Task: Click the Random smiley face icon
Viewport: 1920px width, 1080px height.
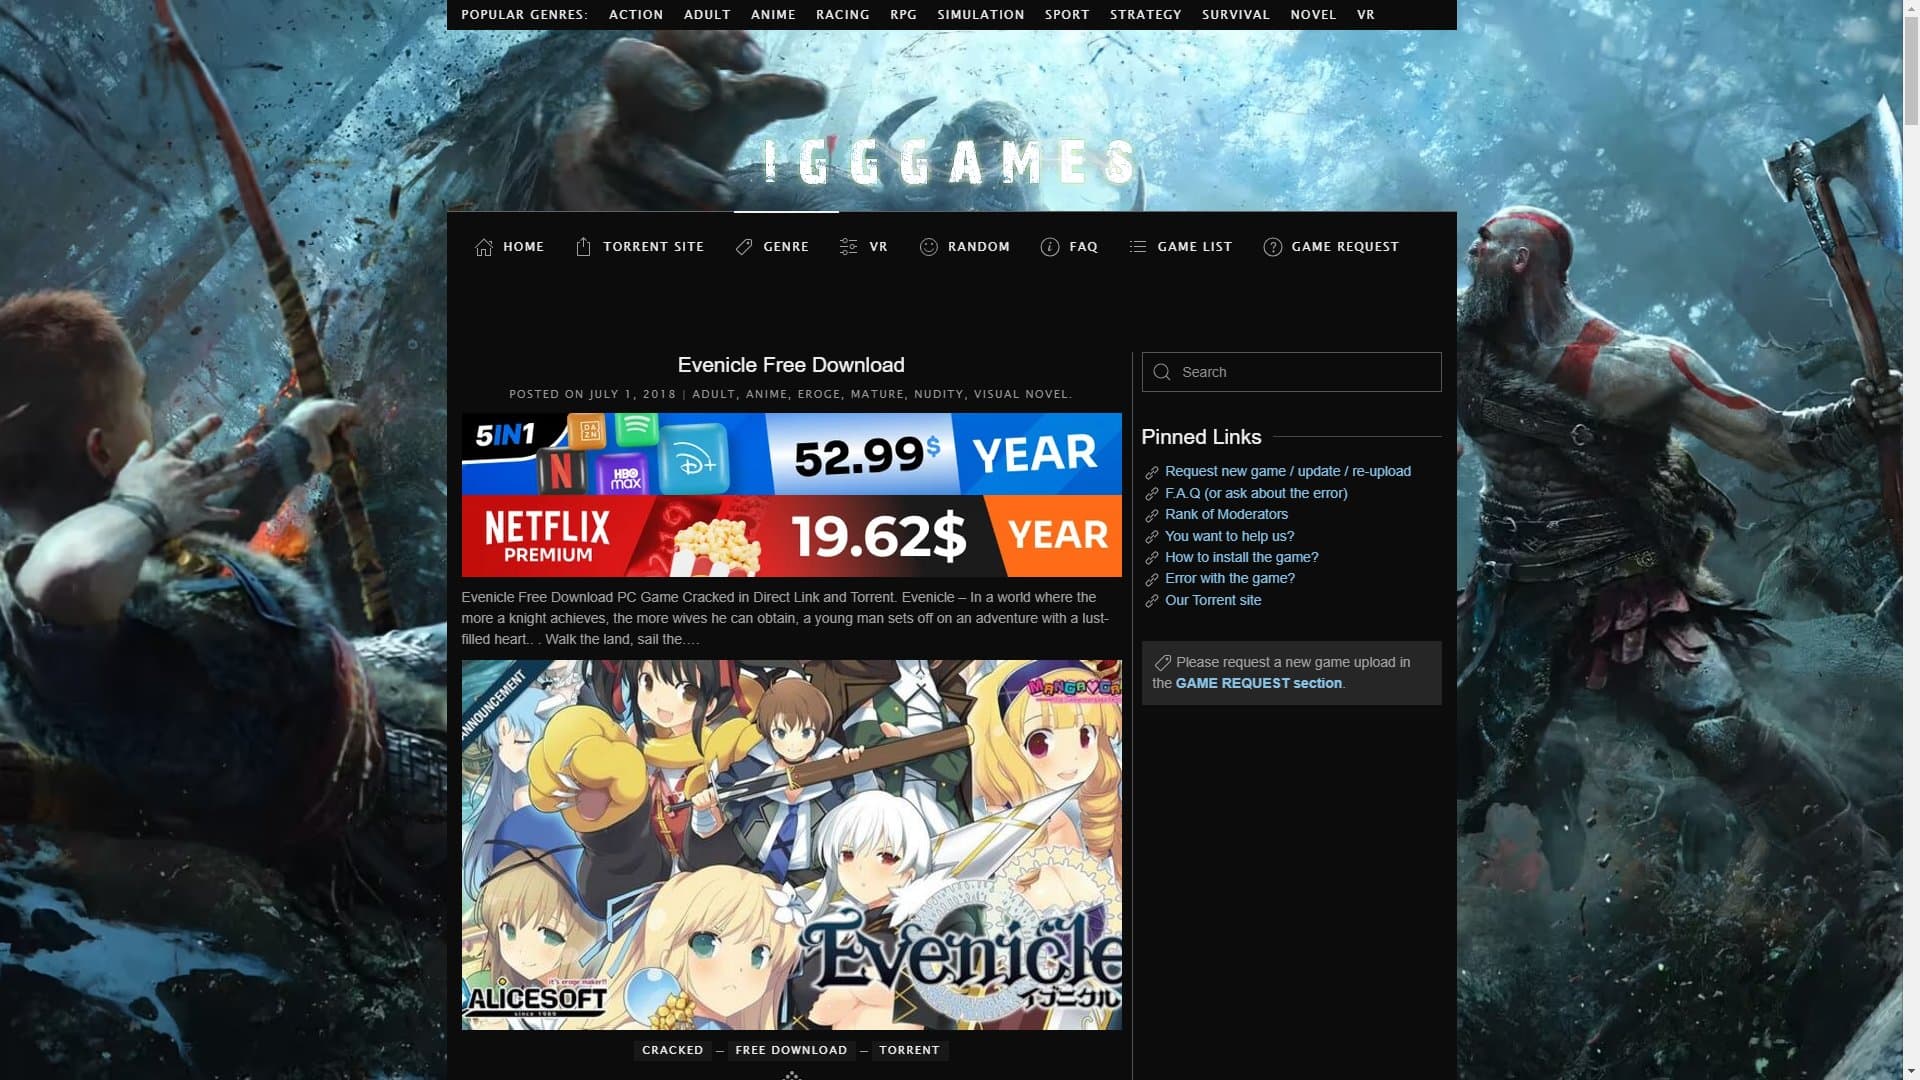Action: (x=929, y=247)
